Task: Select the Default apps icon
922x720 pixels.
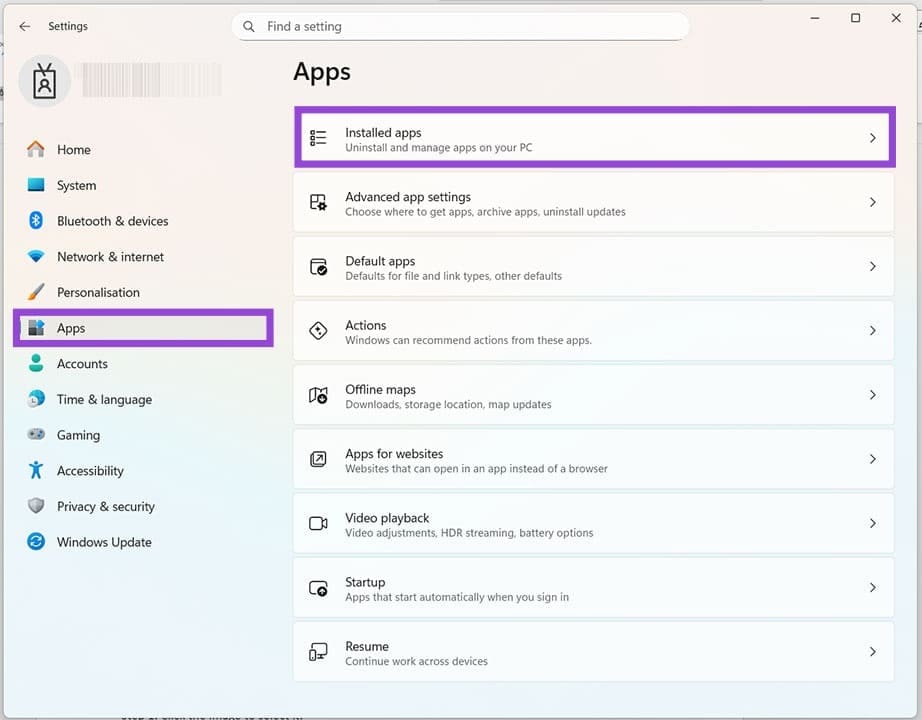Action: tap(318, 266)
